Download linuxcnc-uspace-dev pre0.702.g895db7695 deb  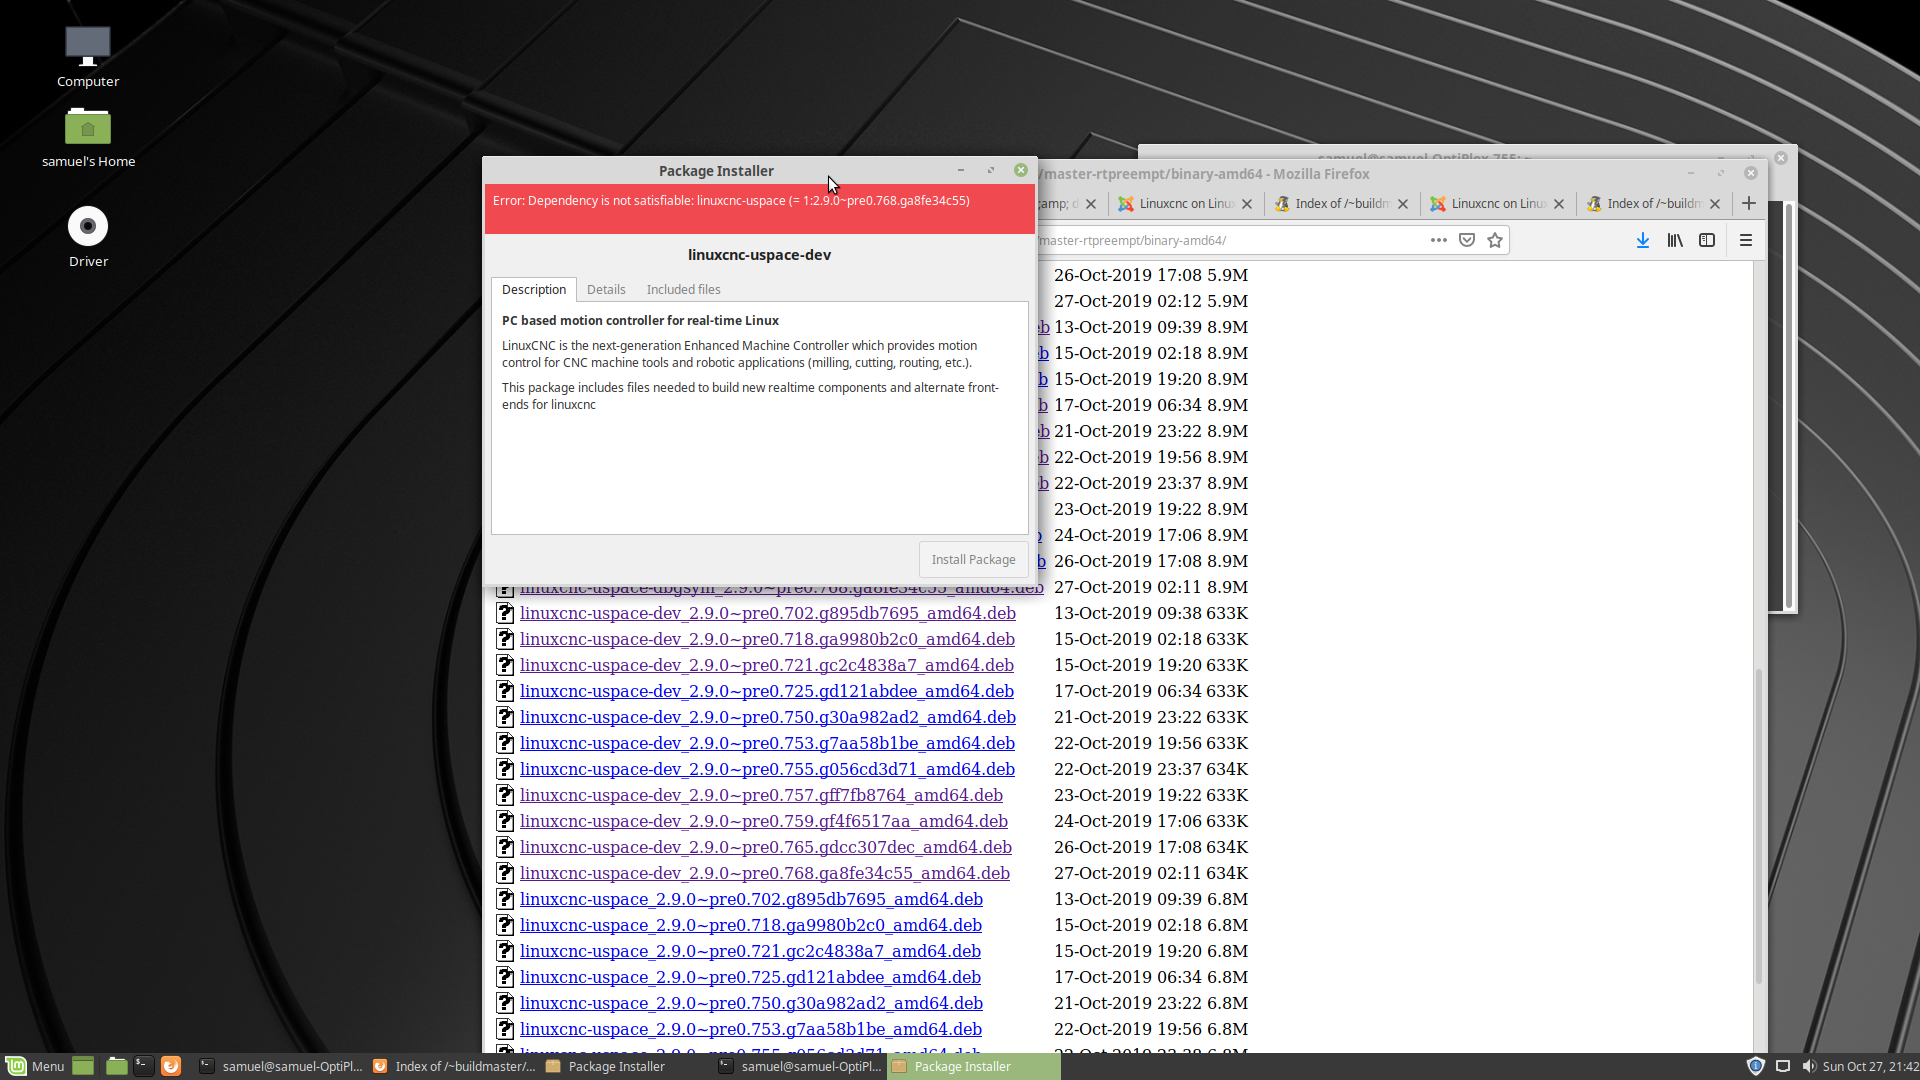(x=767, y=613)
